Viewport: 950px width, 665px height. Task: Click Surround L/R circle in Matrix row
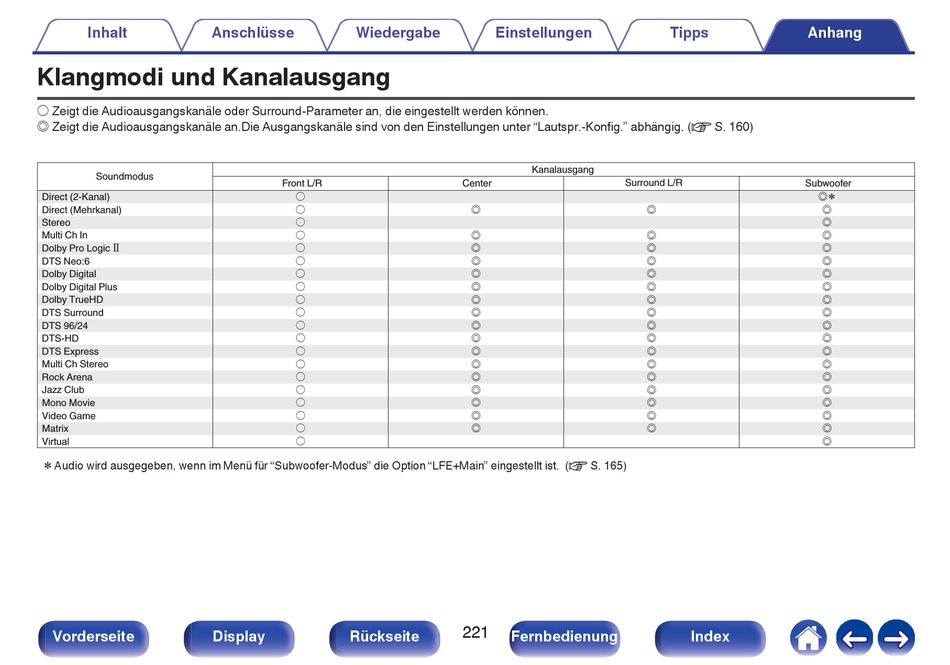pyautogui.click(x=651, y=428)
